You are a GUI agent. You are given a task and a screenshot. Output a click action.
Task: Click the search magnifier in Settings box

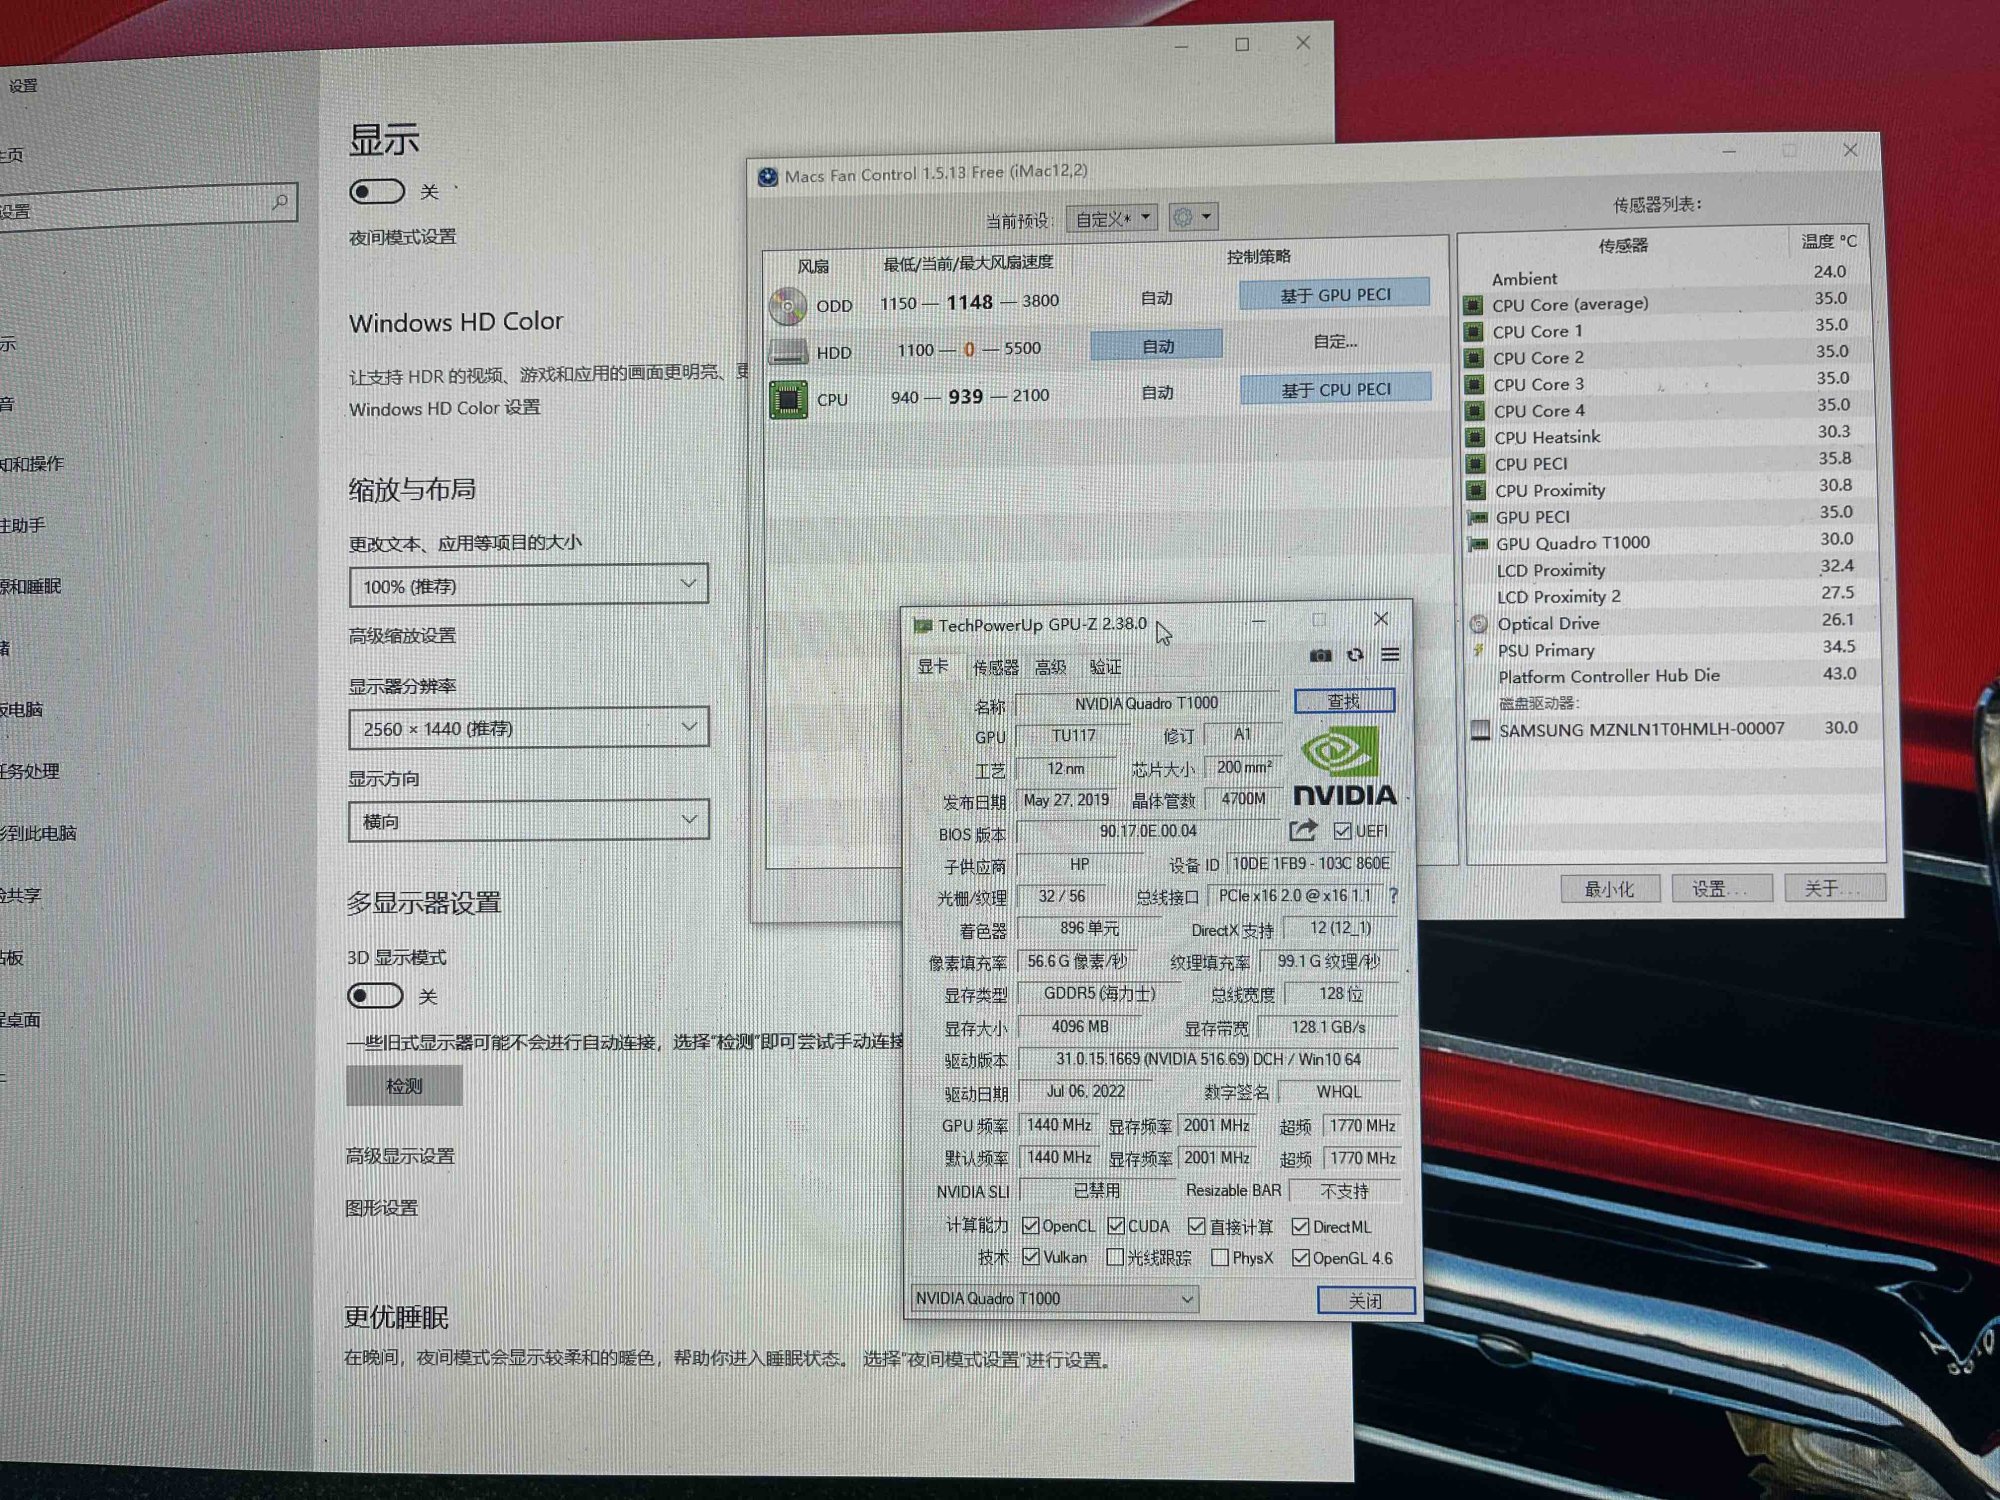[280, 203]
